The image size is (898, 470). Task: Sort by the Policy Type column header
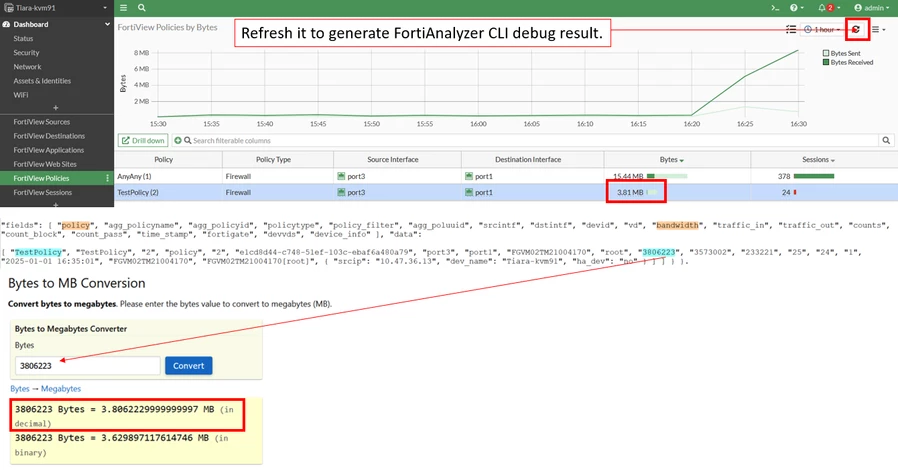point(274,160)
